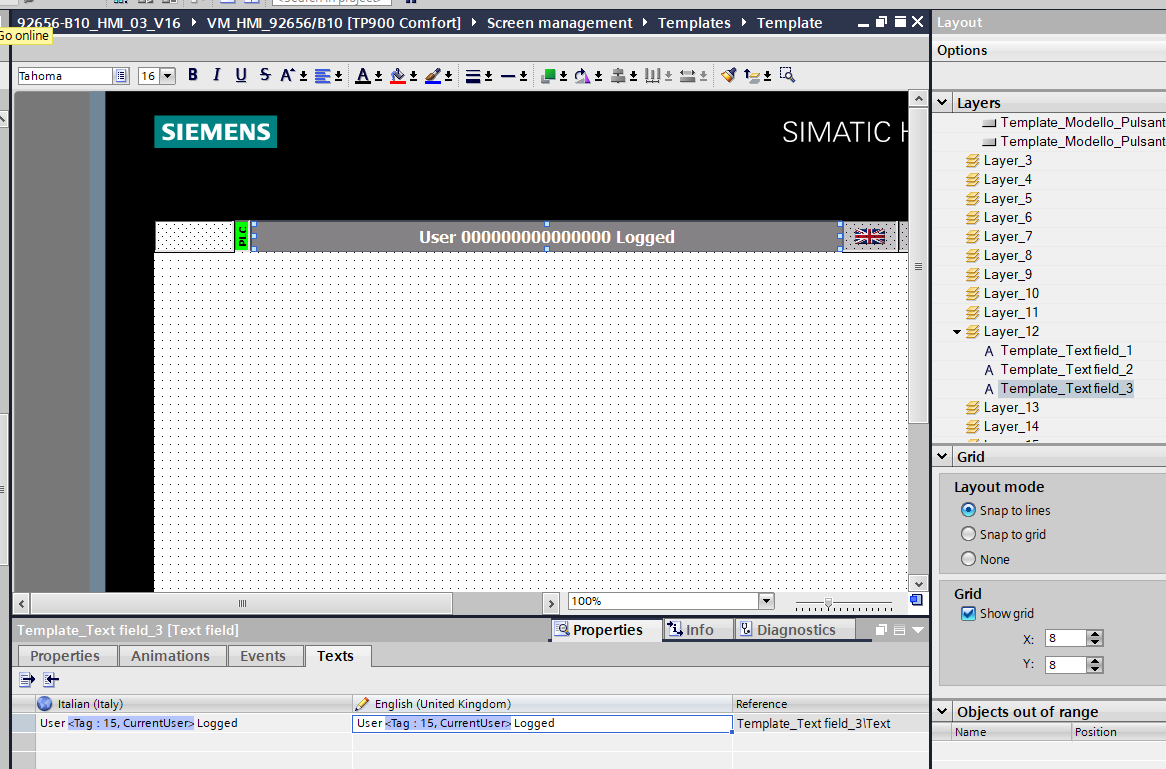The height and width of the screenshot is (769, 1166).
Task: Adjust the zoom slider below the canvas
Action: tap(828, 602)
